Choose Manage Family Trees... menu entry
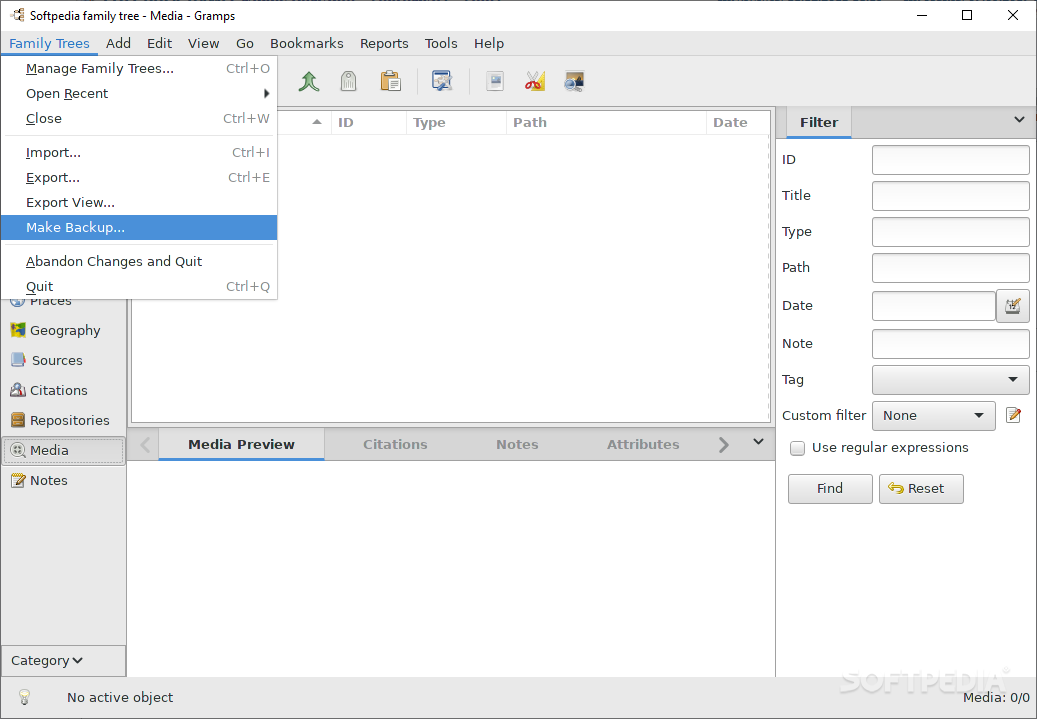The height and width of the screenshot is (719, 1037). coord(139,69)
